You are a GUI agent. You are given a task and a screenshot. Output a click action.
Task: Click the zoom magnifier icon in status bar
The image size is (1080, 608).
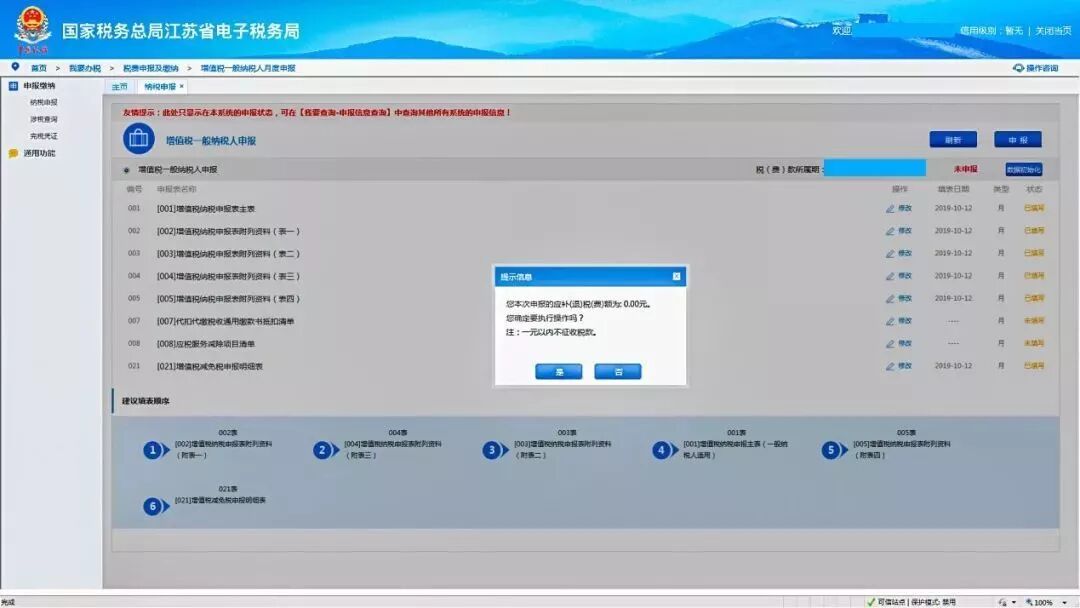pyautogui.click(x=1029, y=602)
